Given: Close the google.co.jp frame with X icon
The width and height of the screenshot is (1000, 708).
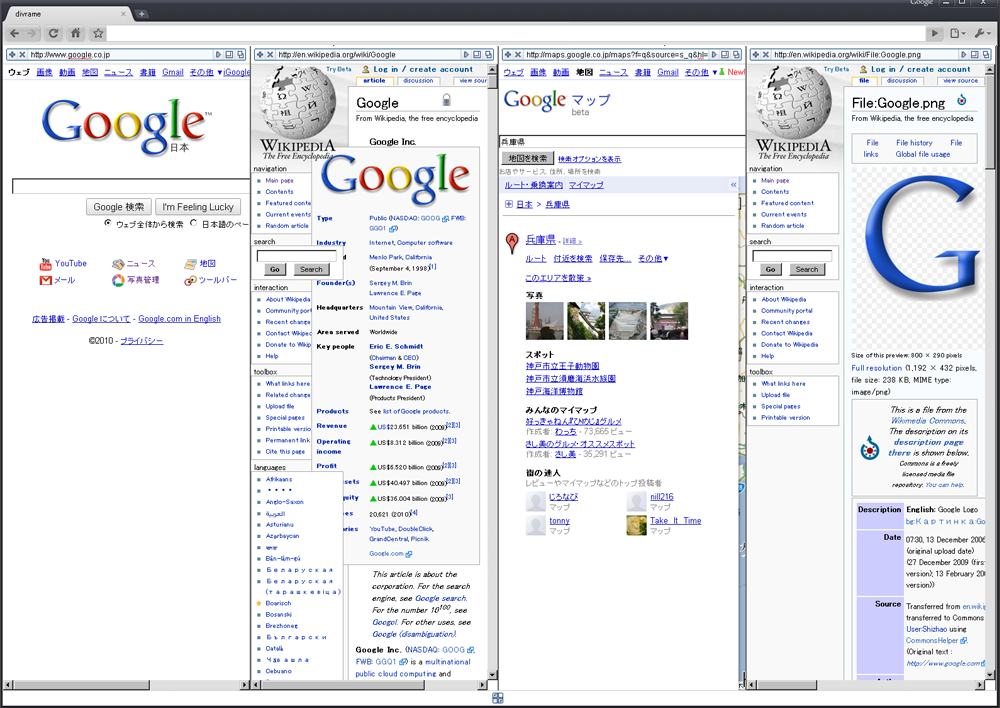Looking at the screenshot, I should (22, 55).
